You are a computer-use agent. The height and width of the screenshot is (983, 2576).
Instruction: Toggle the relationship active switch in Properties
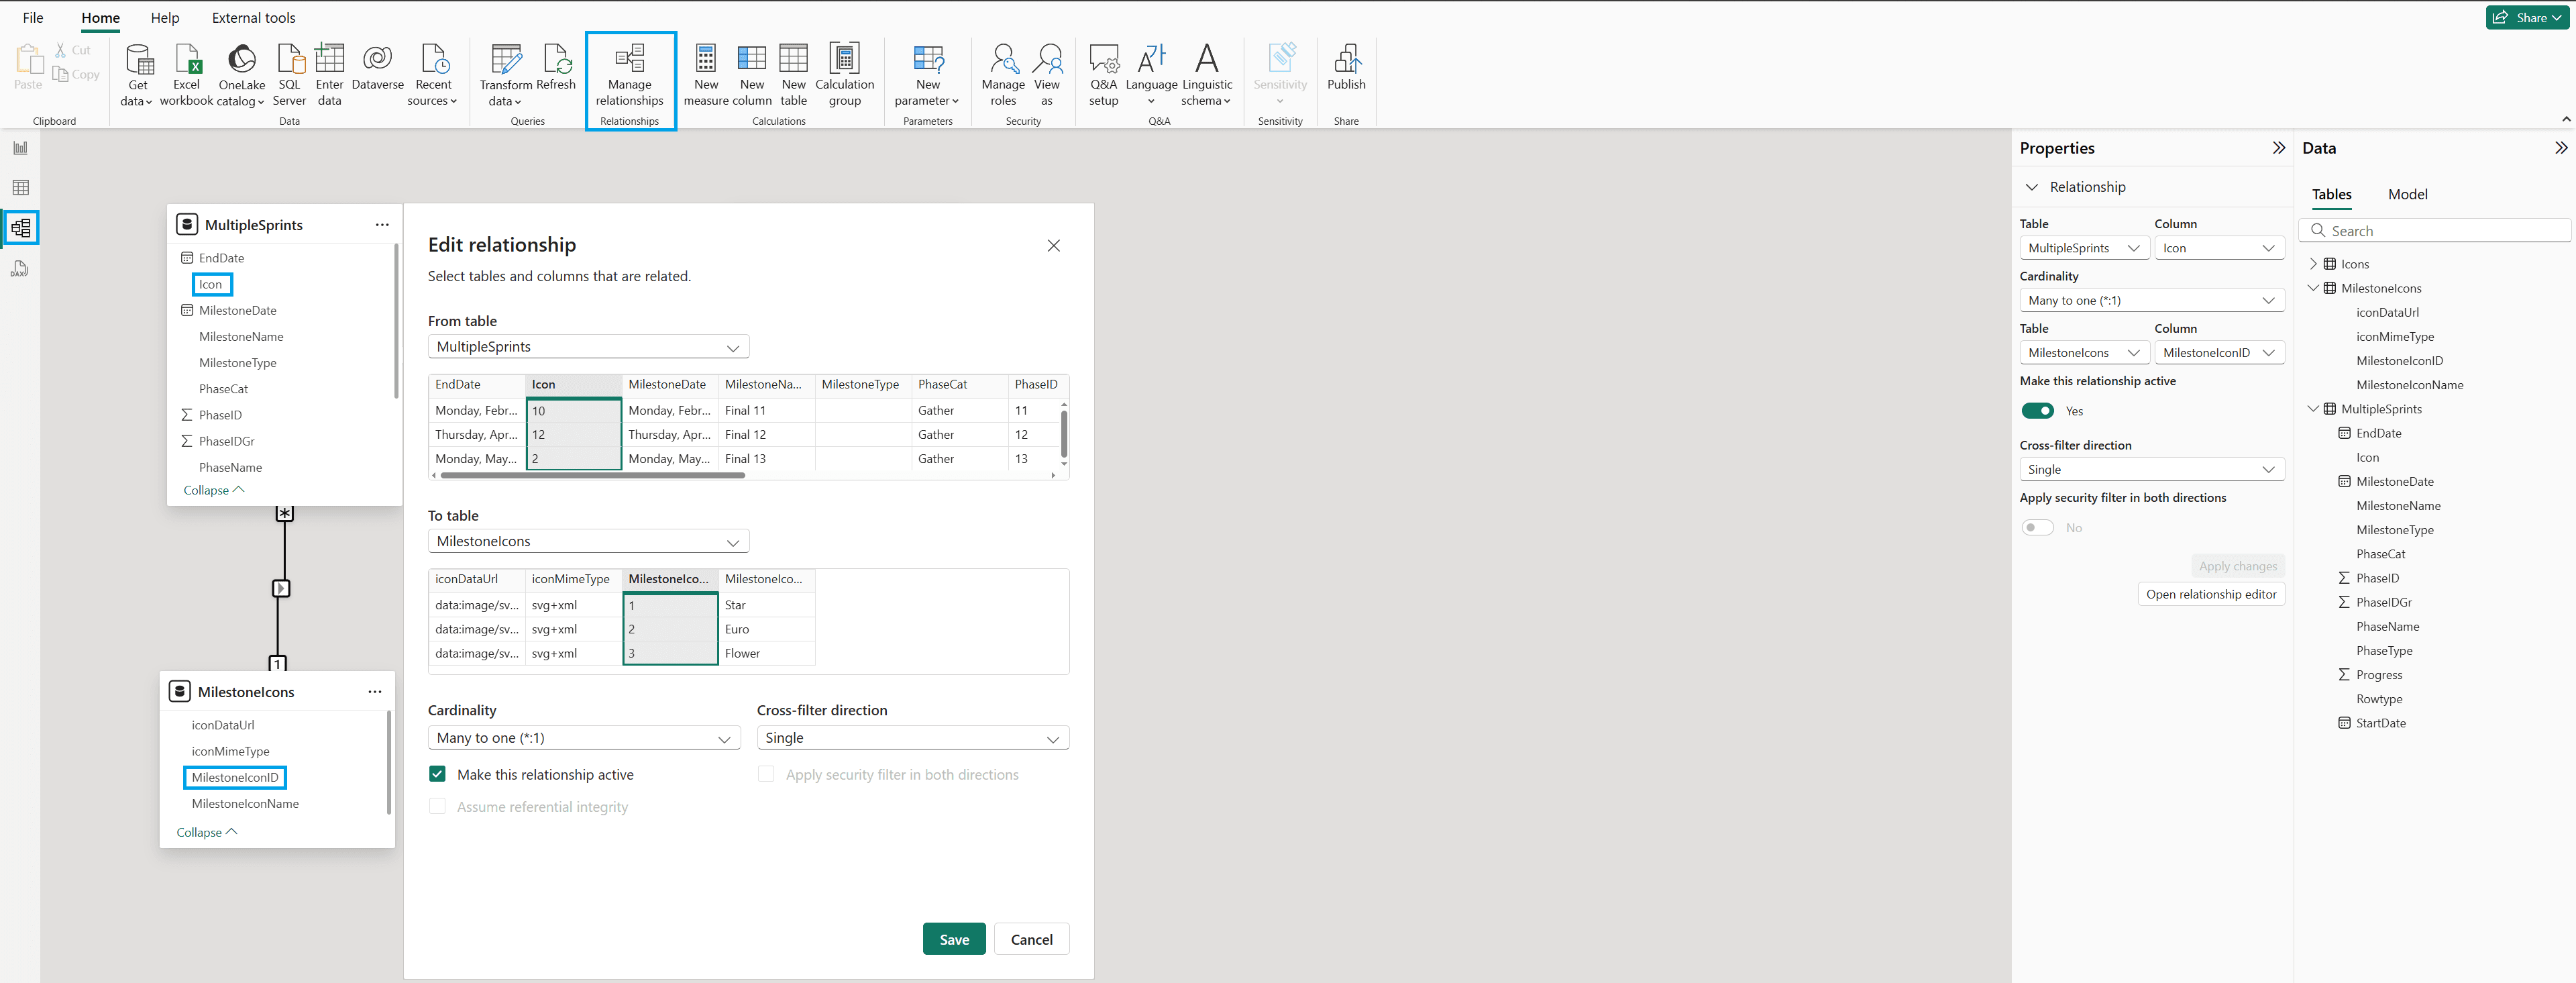[2037, 411]
